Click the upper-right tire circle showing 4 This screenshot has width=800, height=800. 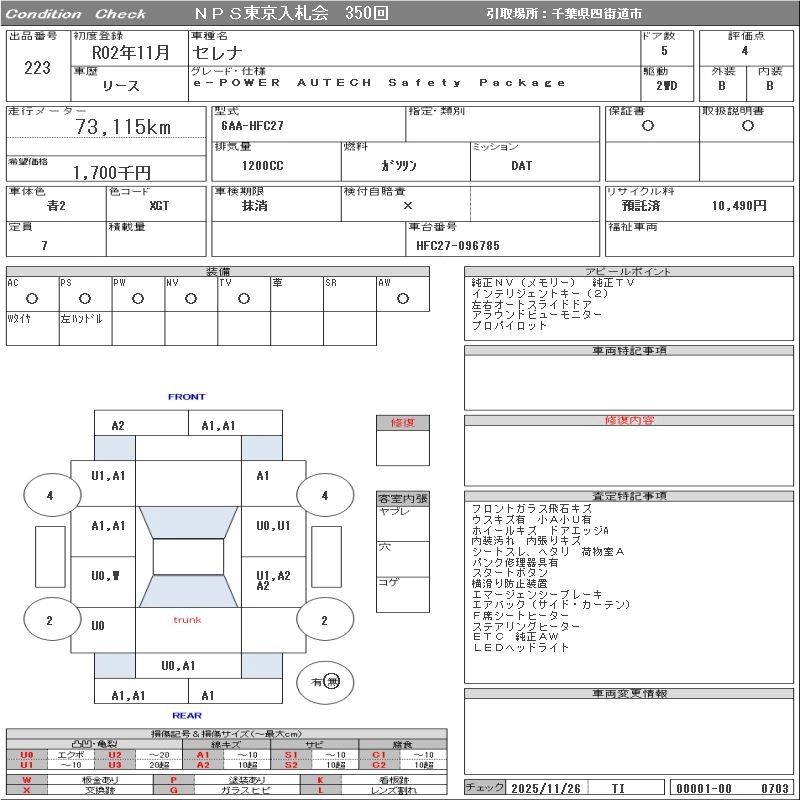coord(324,495)
